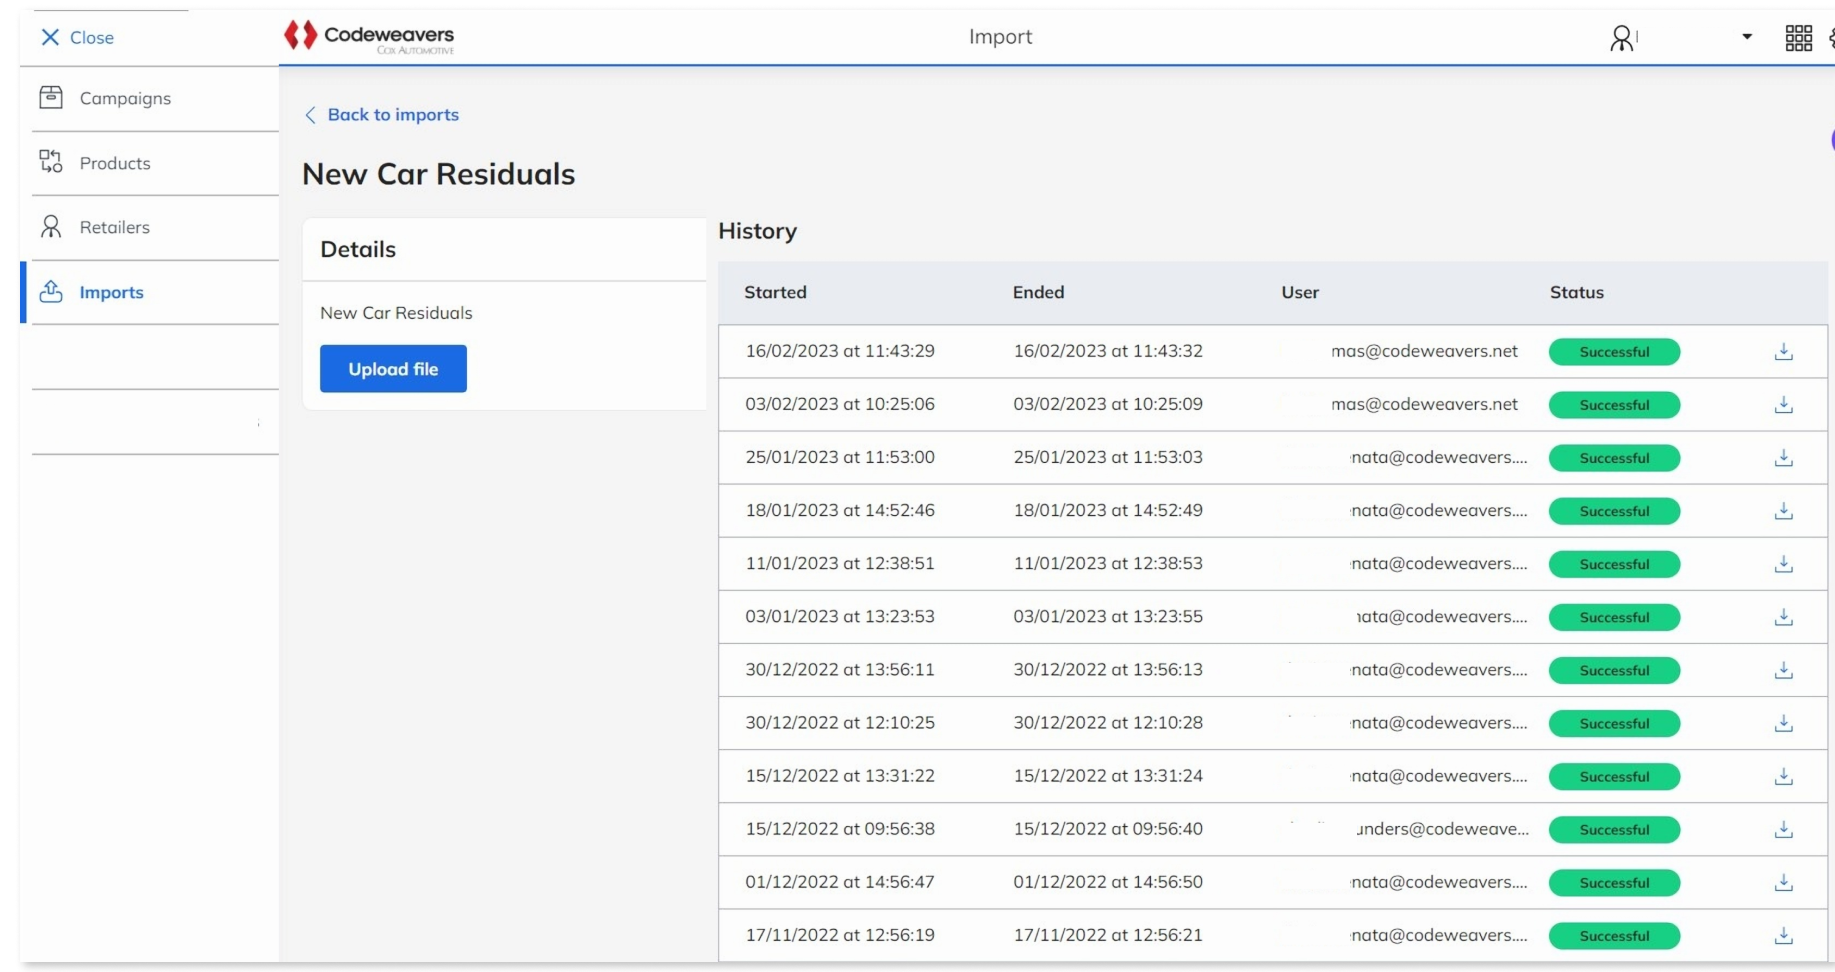Click Successful badge for 17/11/2022 row
The width and height of the screenshot is (1835, 972).
(1614, 936)
